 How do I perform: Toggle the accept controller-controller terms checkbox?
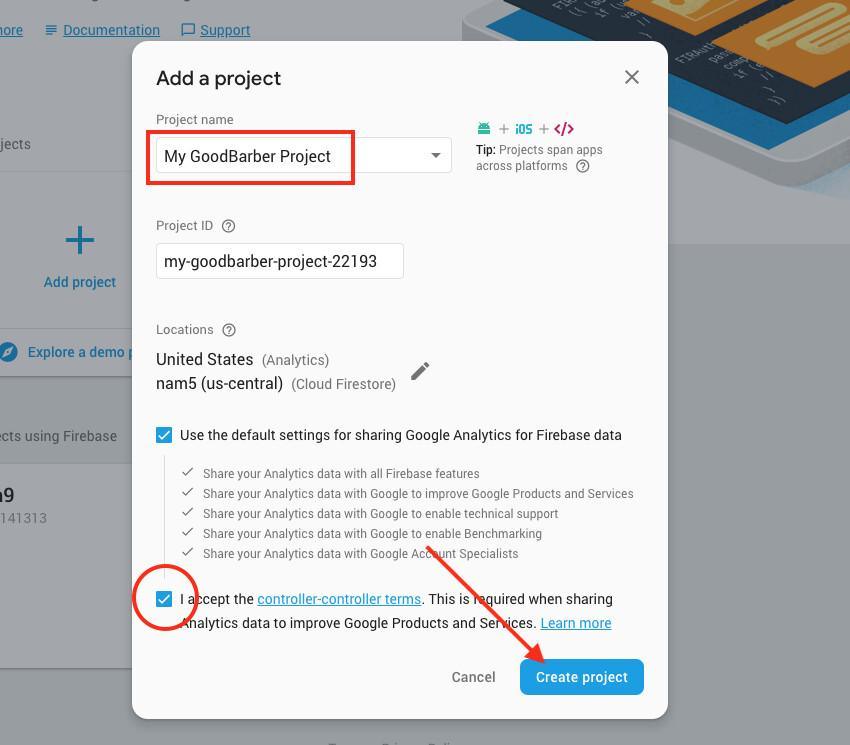164,599
